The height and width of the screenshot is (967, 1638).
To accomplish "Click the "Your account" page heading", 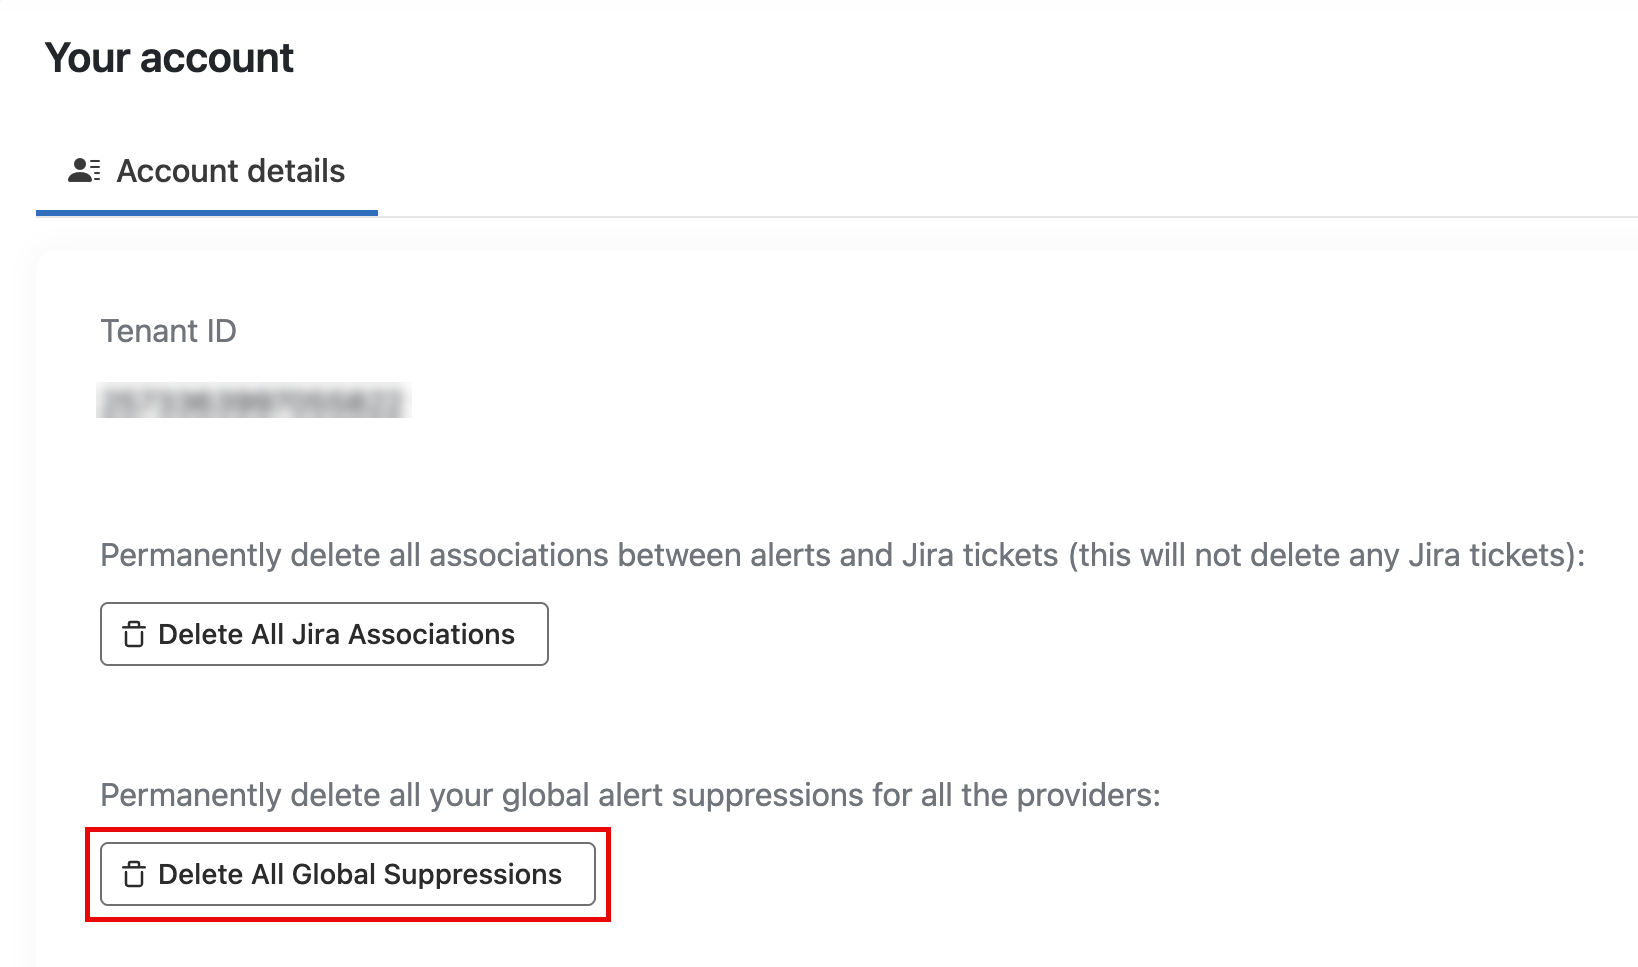I will pyautogui.click(x=169, y=58).
